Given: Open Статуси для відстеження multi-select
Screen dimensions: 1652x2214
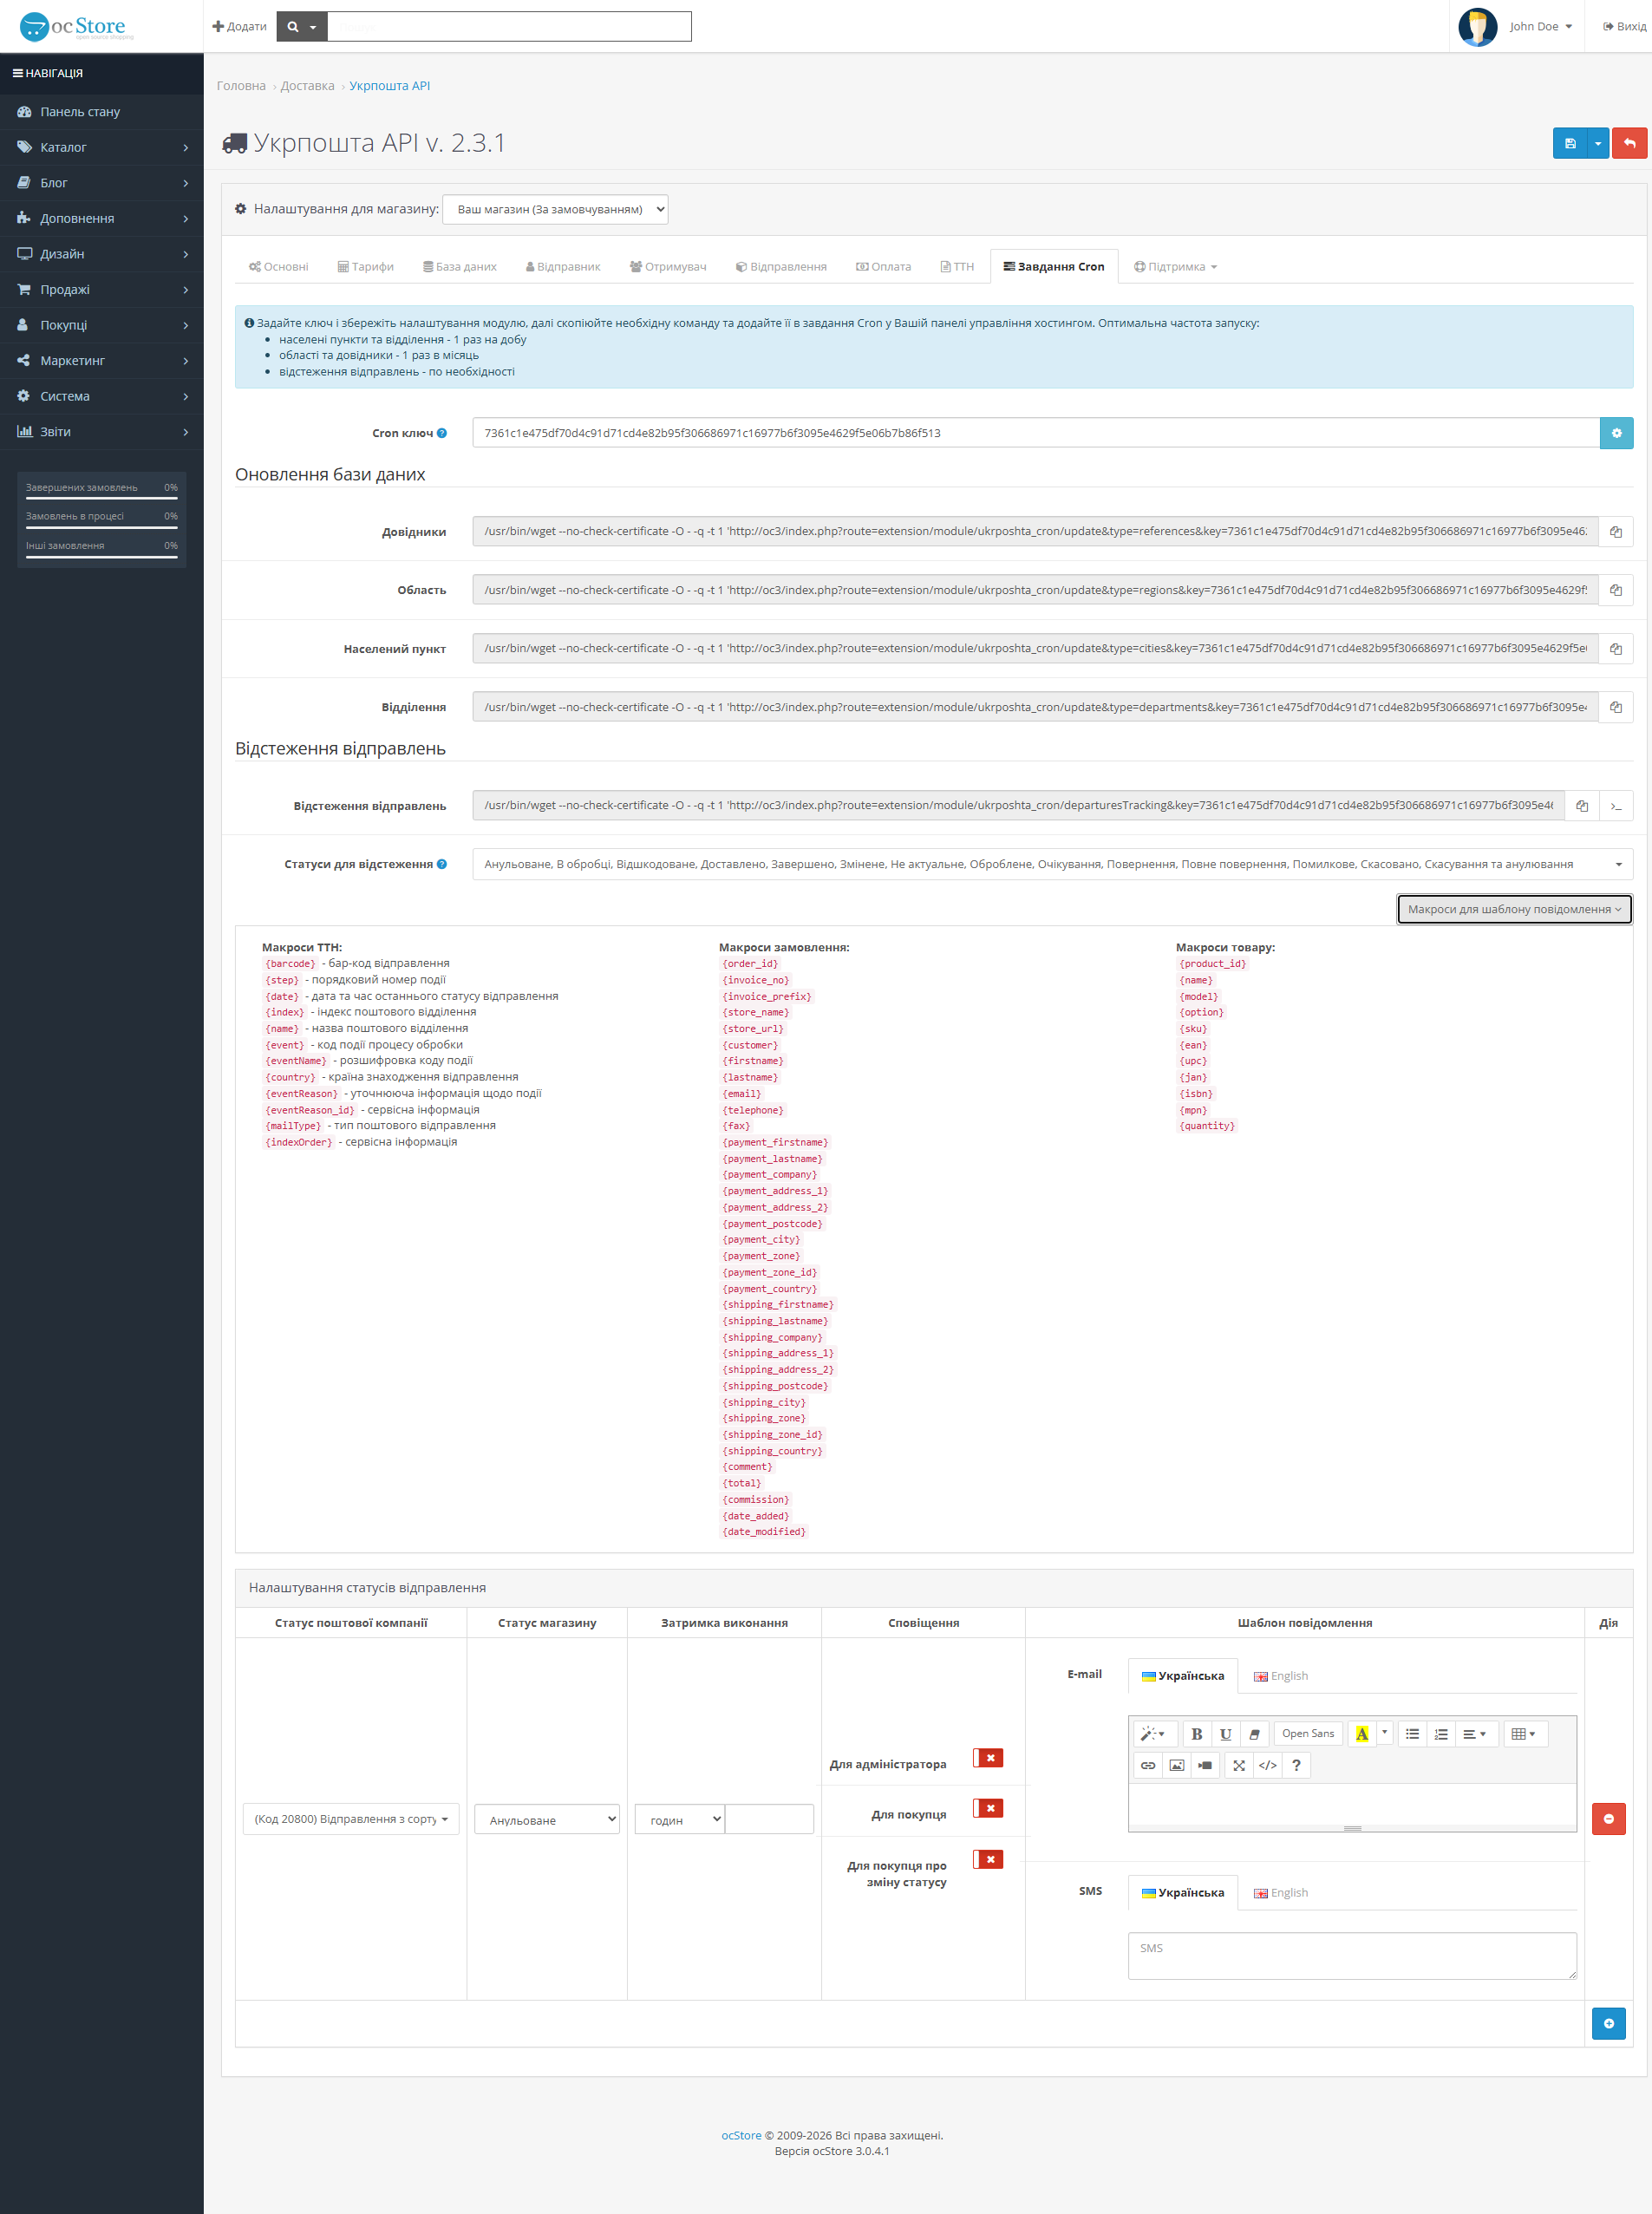Looking at the screenshot, I should (x=1052, y=864).
